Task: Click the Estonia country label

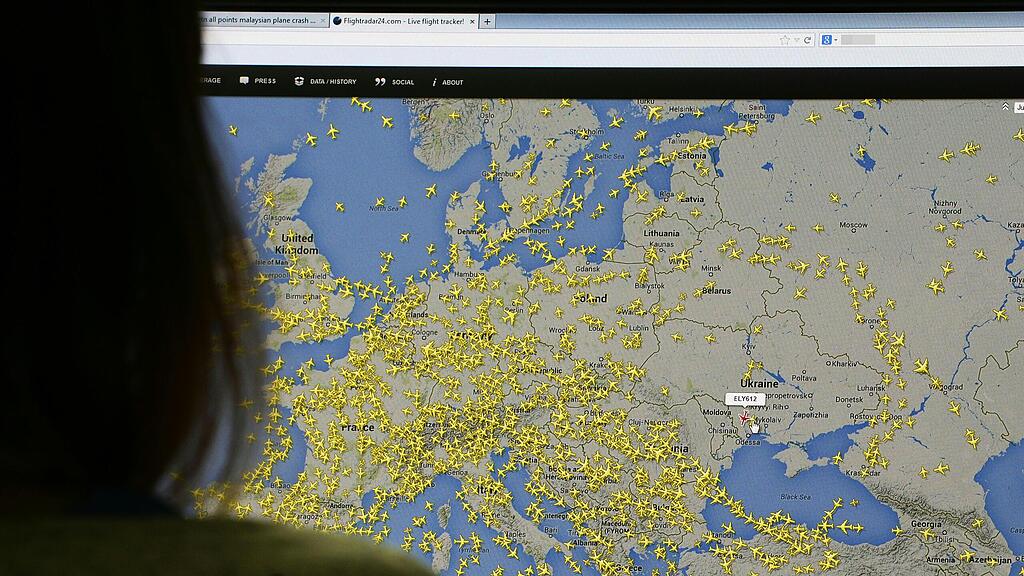Action: (693, 156)
